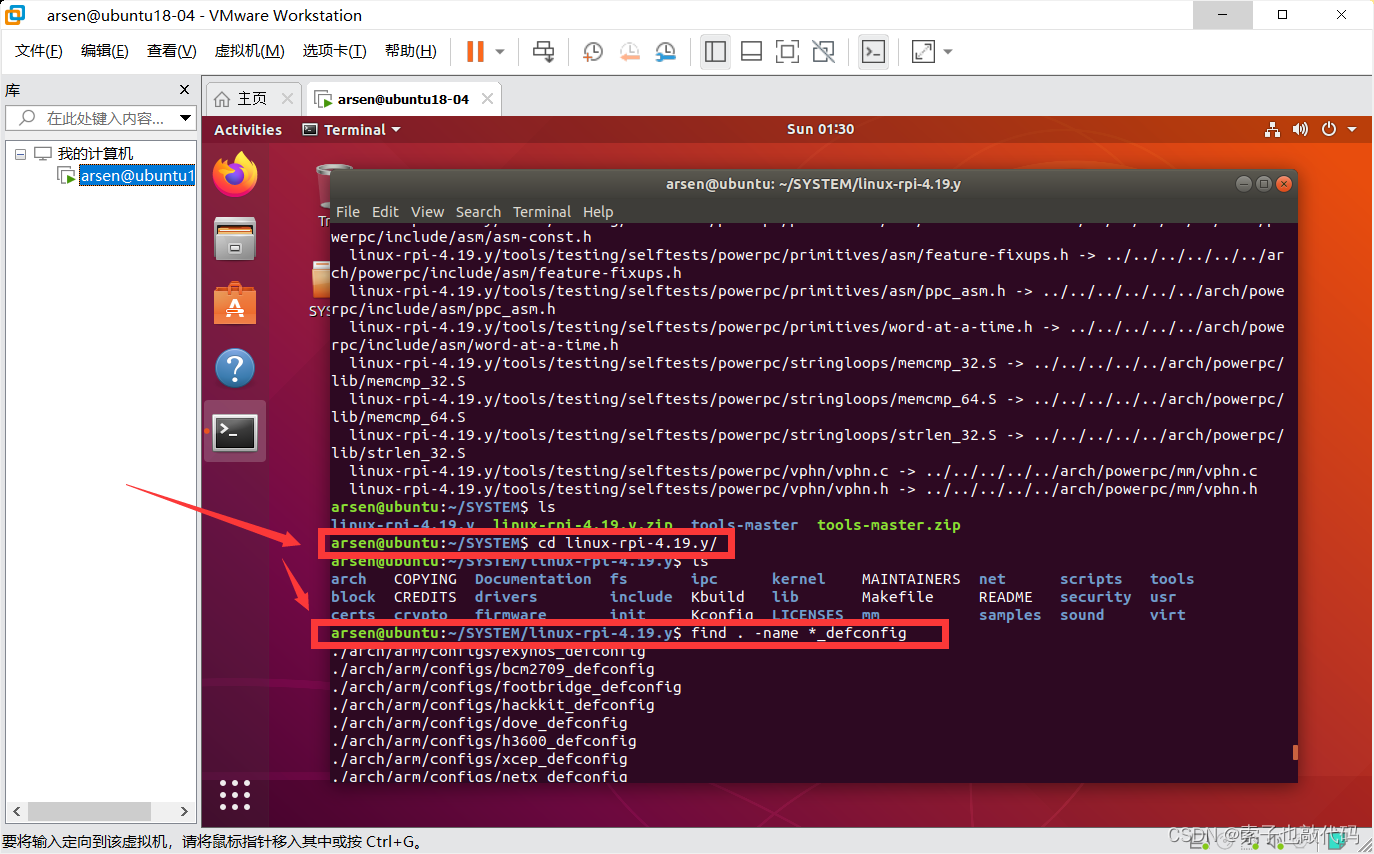Revert to the previous snapshot
Image resolution: width=1374 pixels, height=854 pixels.
(x=629, y=51)
